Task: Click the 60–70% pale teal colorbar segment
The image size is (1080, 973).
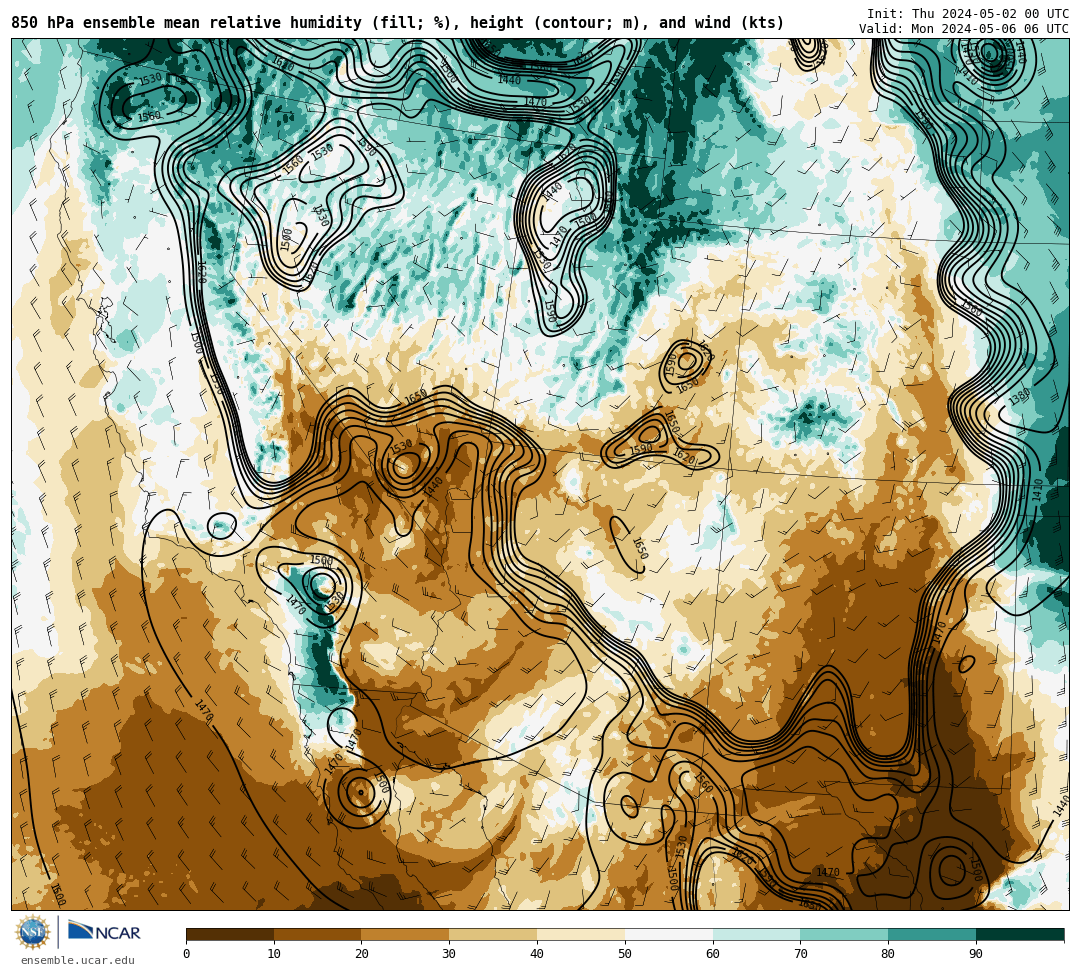Action: point(757,934)
